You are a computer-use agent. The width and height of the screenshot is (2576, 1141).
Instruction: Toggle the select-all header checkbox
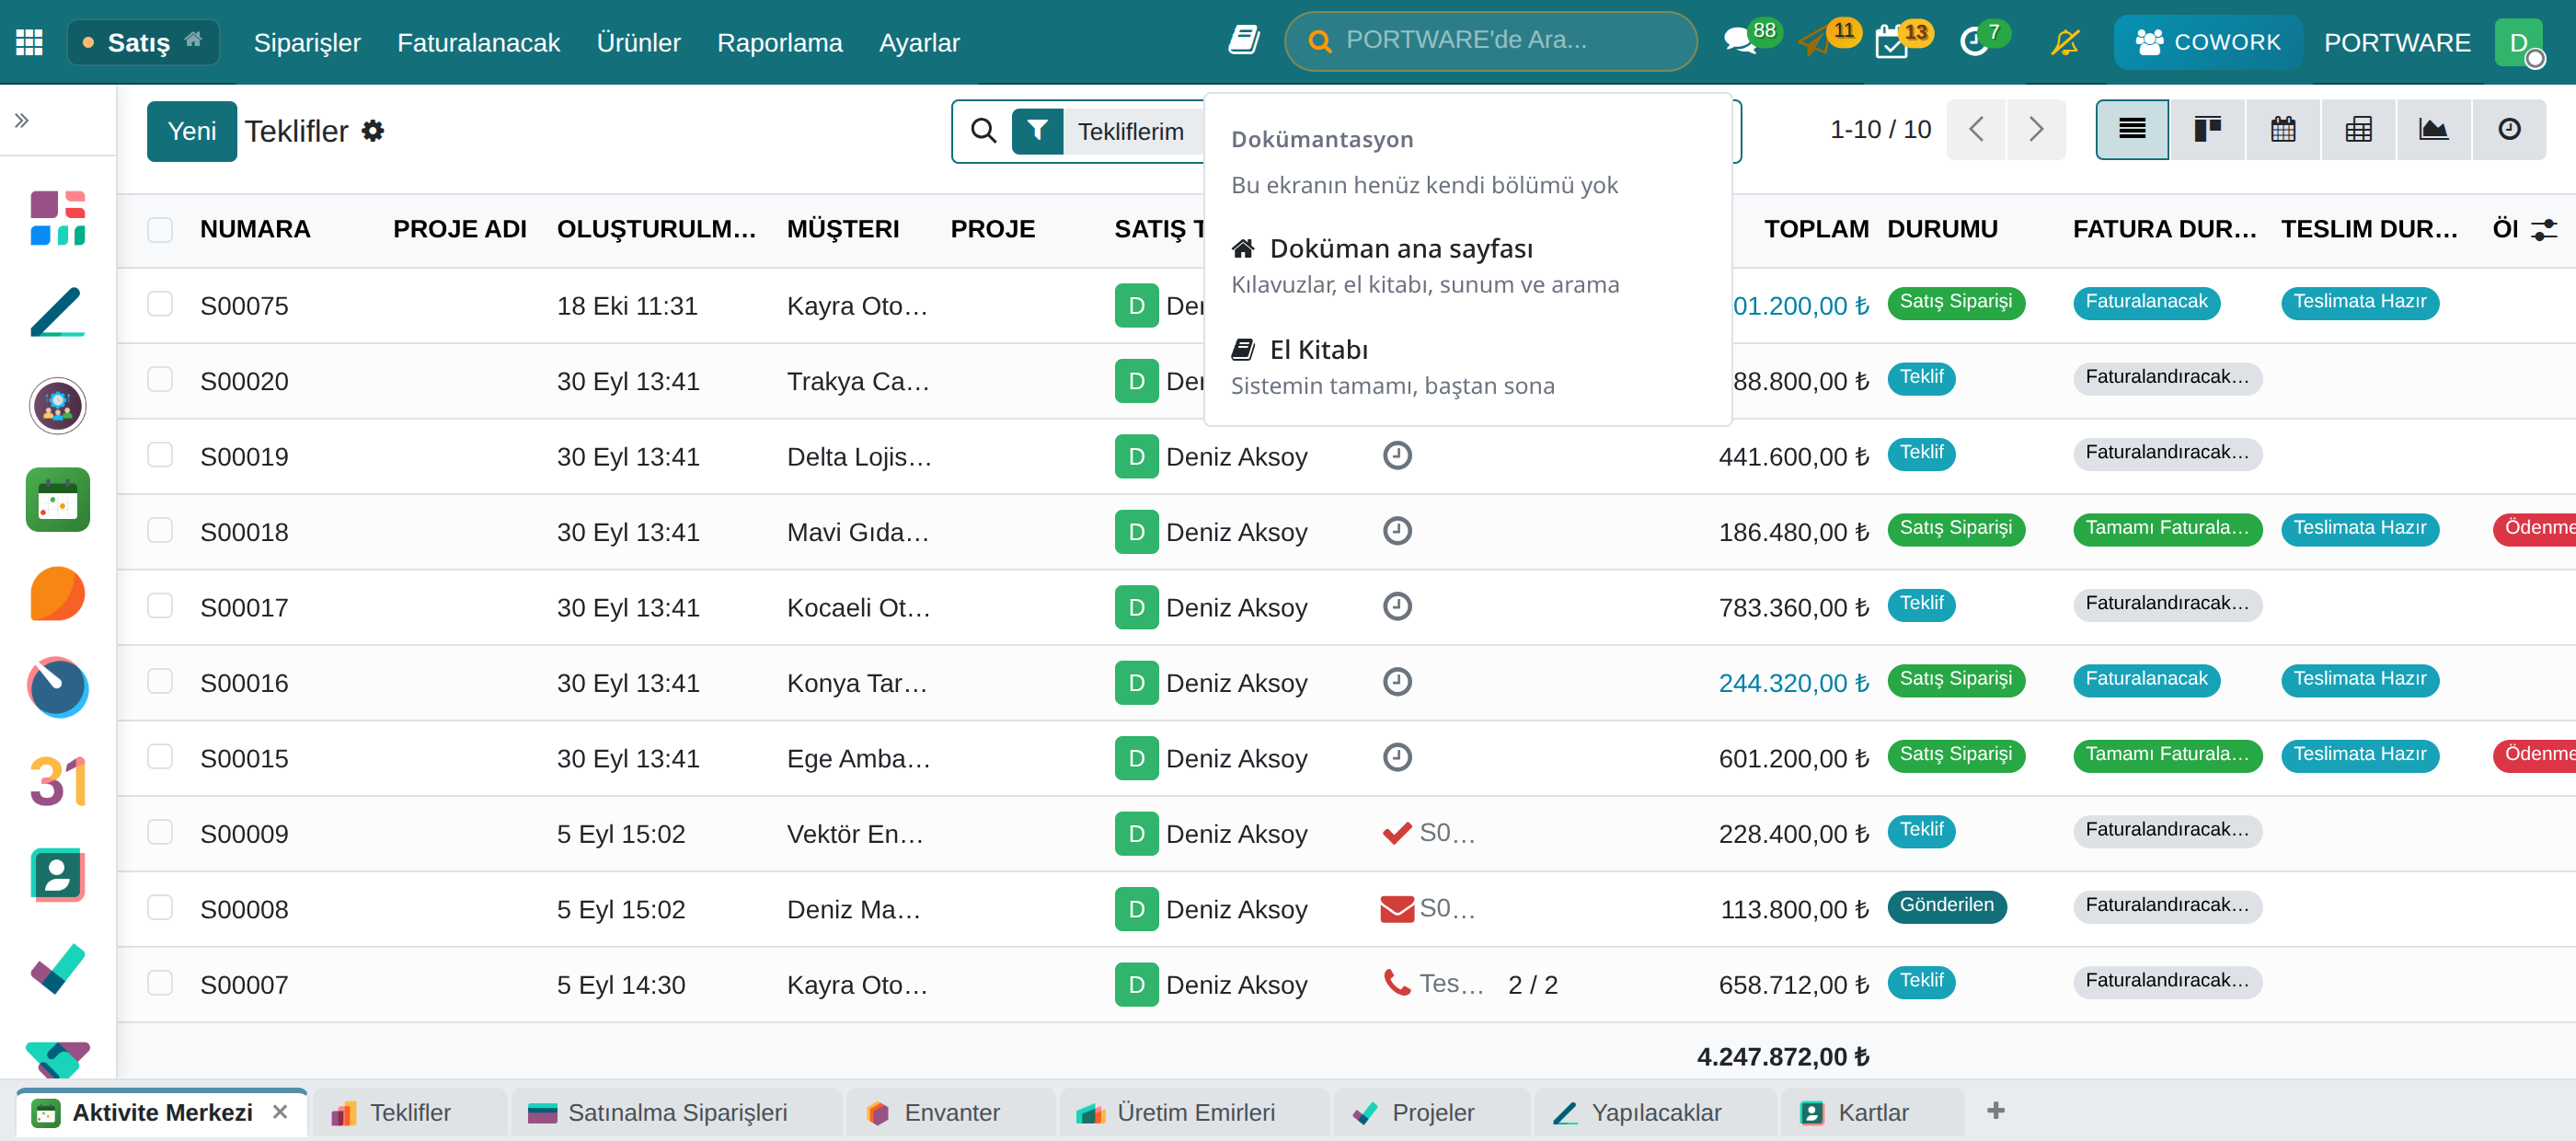(x=160, y=229)
